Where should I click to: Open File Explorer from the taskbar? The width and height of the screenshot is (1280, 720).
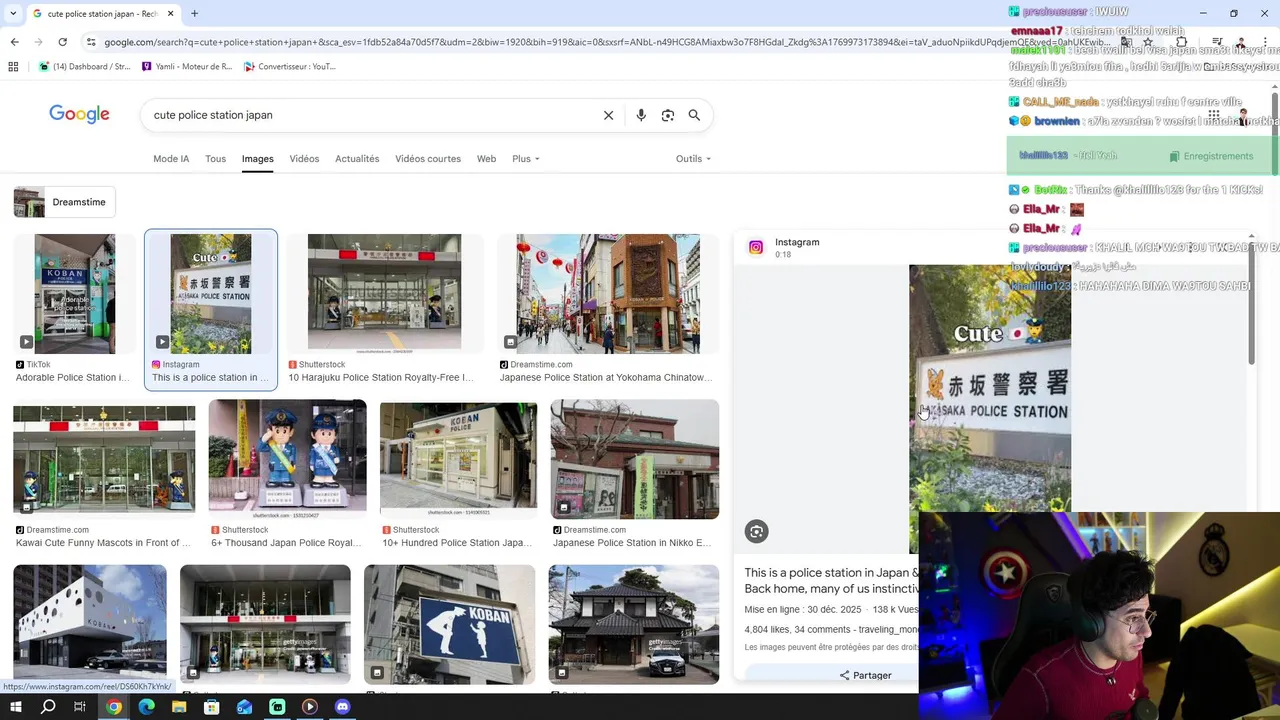point(179,707)
